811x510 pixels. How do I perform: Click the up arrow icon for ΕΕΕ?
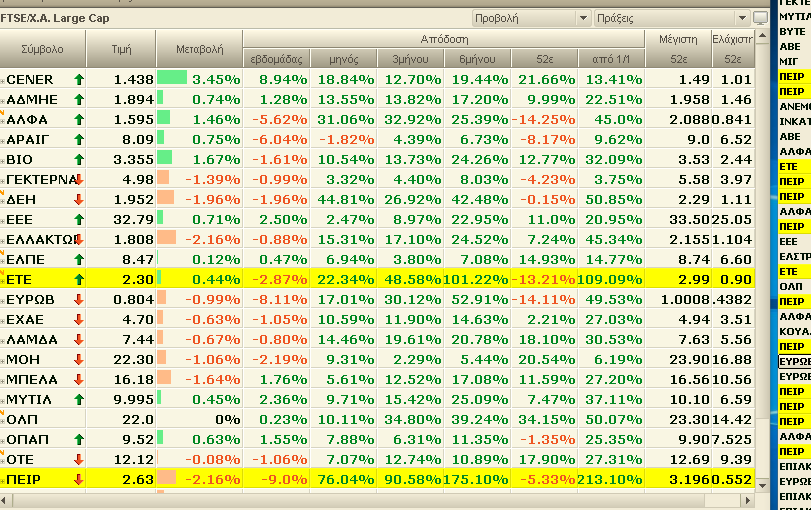tap(79, 219)
